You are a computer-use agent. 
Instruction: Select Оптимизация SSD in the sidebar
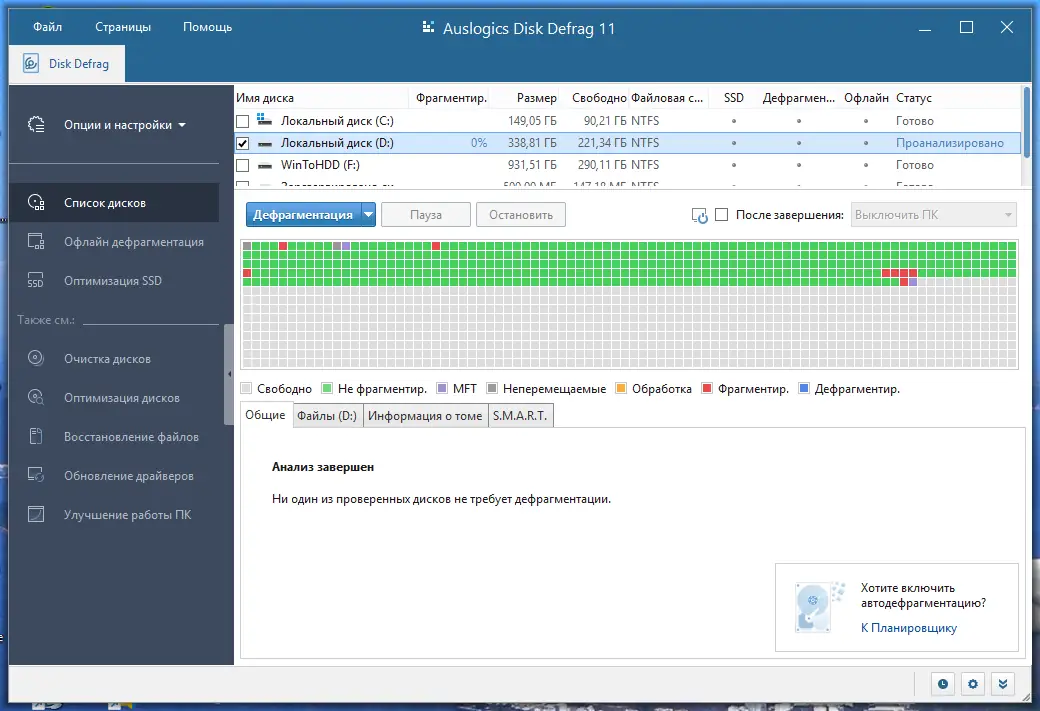[x=114, y=281]
